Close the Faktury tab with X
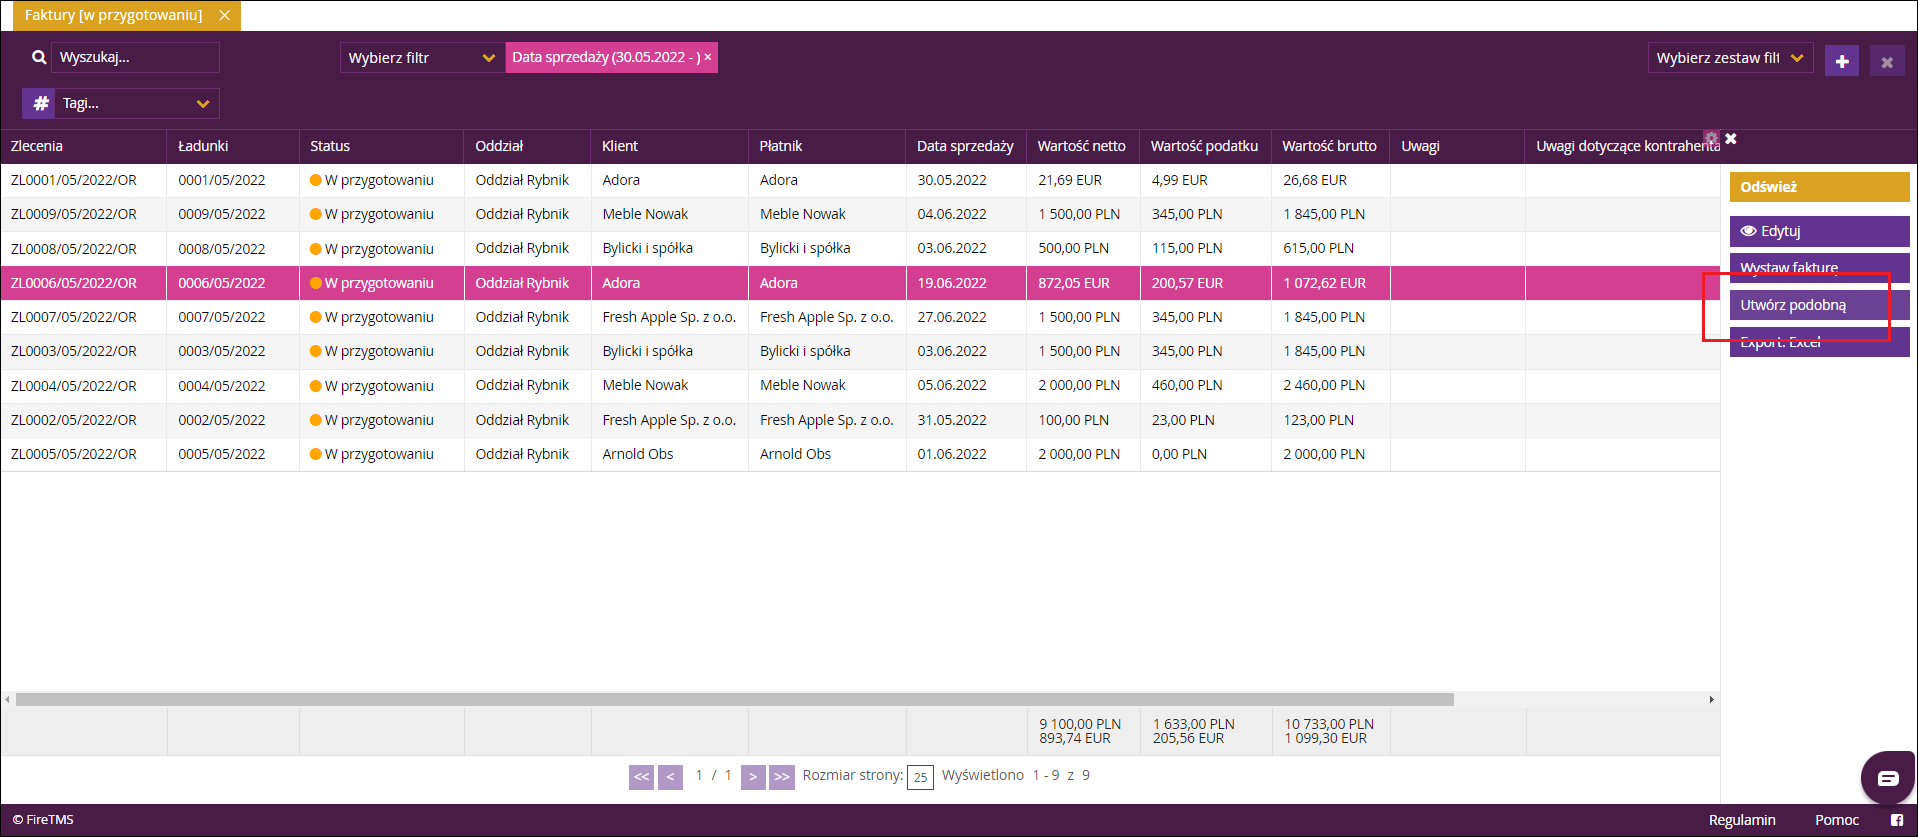Viewport: 1918px width, 837px height. click(x=225, y=15)
